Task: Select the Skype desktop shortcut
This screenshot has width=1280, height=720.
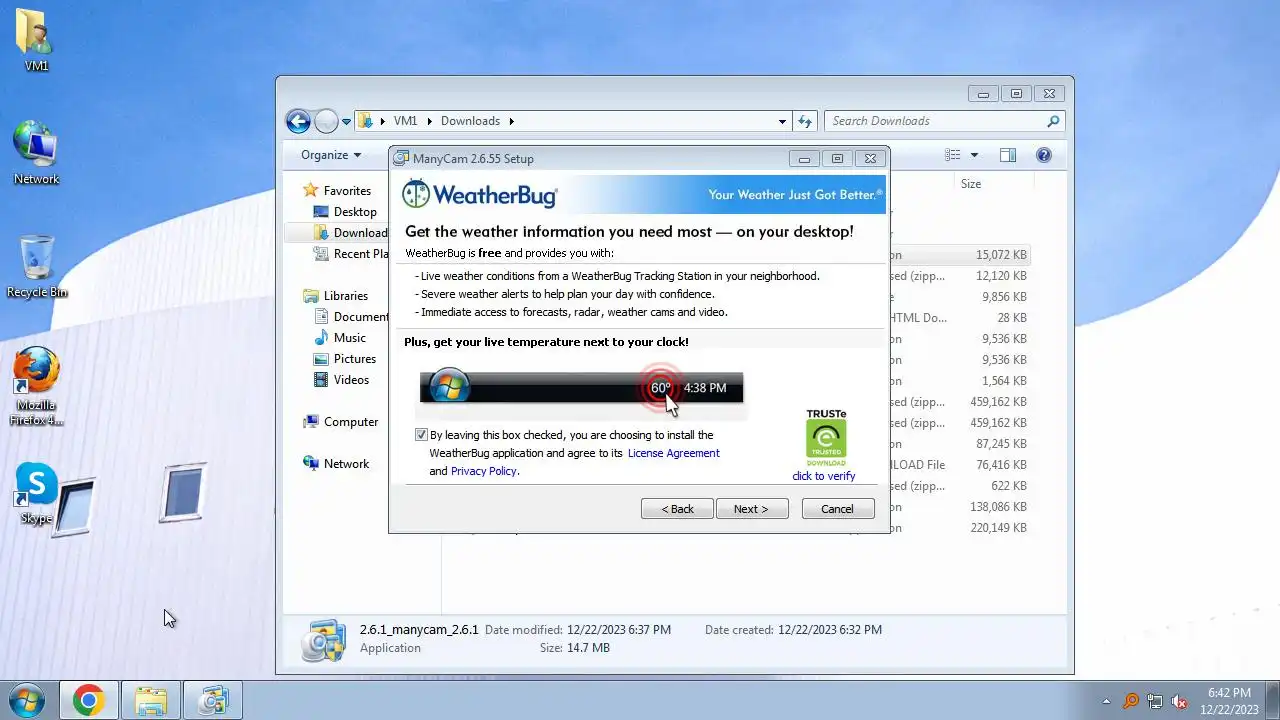Action: pyautogui.click(x=37, y=494)
